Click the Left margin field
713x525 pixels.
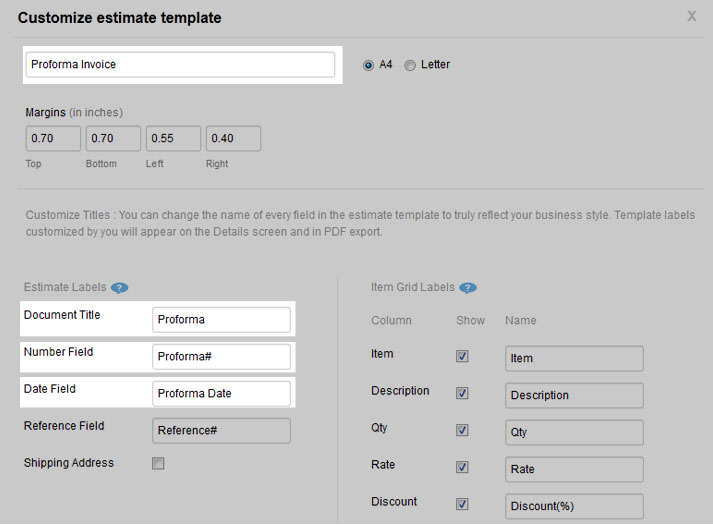[x=173, y=138]
